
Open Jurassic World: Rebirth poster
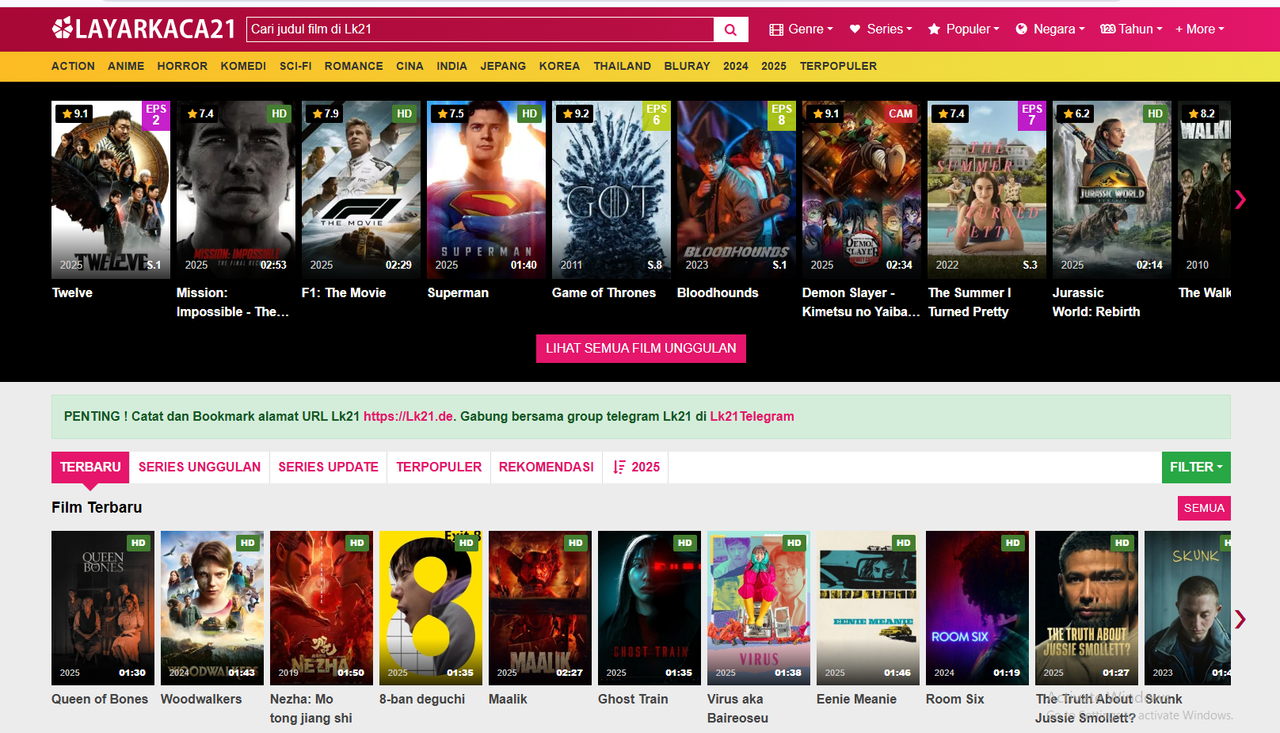[x=1112, y=190]
